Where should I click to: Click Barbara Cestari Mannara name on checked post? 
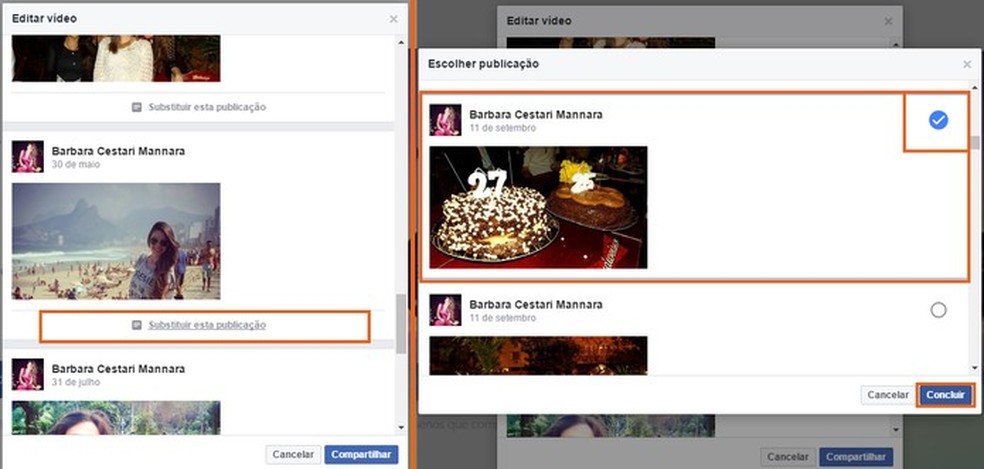click(x=536, y=114)
